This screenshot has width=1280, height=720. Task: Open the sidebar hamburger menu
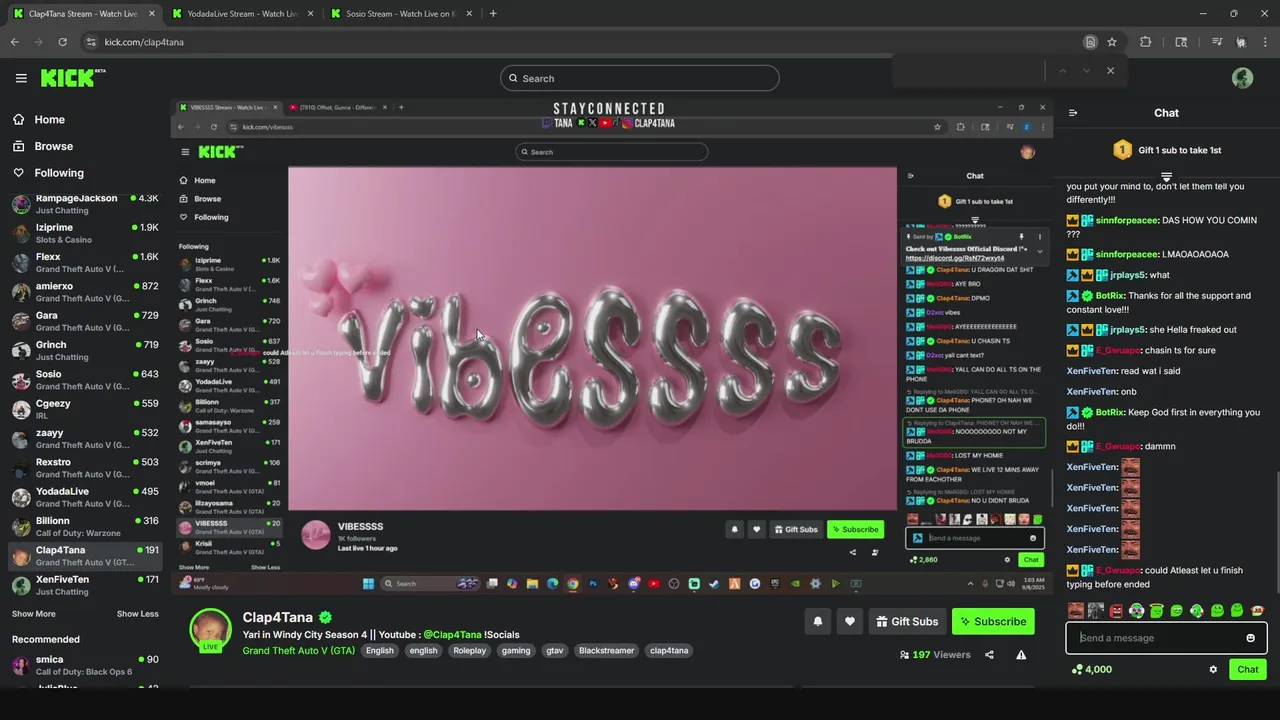click(x=21, y=78)
